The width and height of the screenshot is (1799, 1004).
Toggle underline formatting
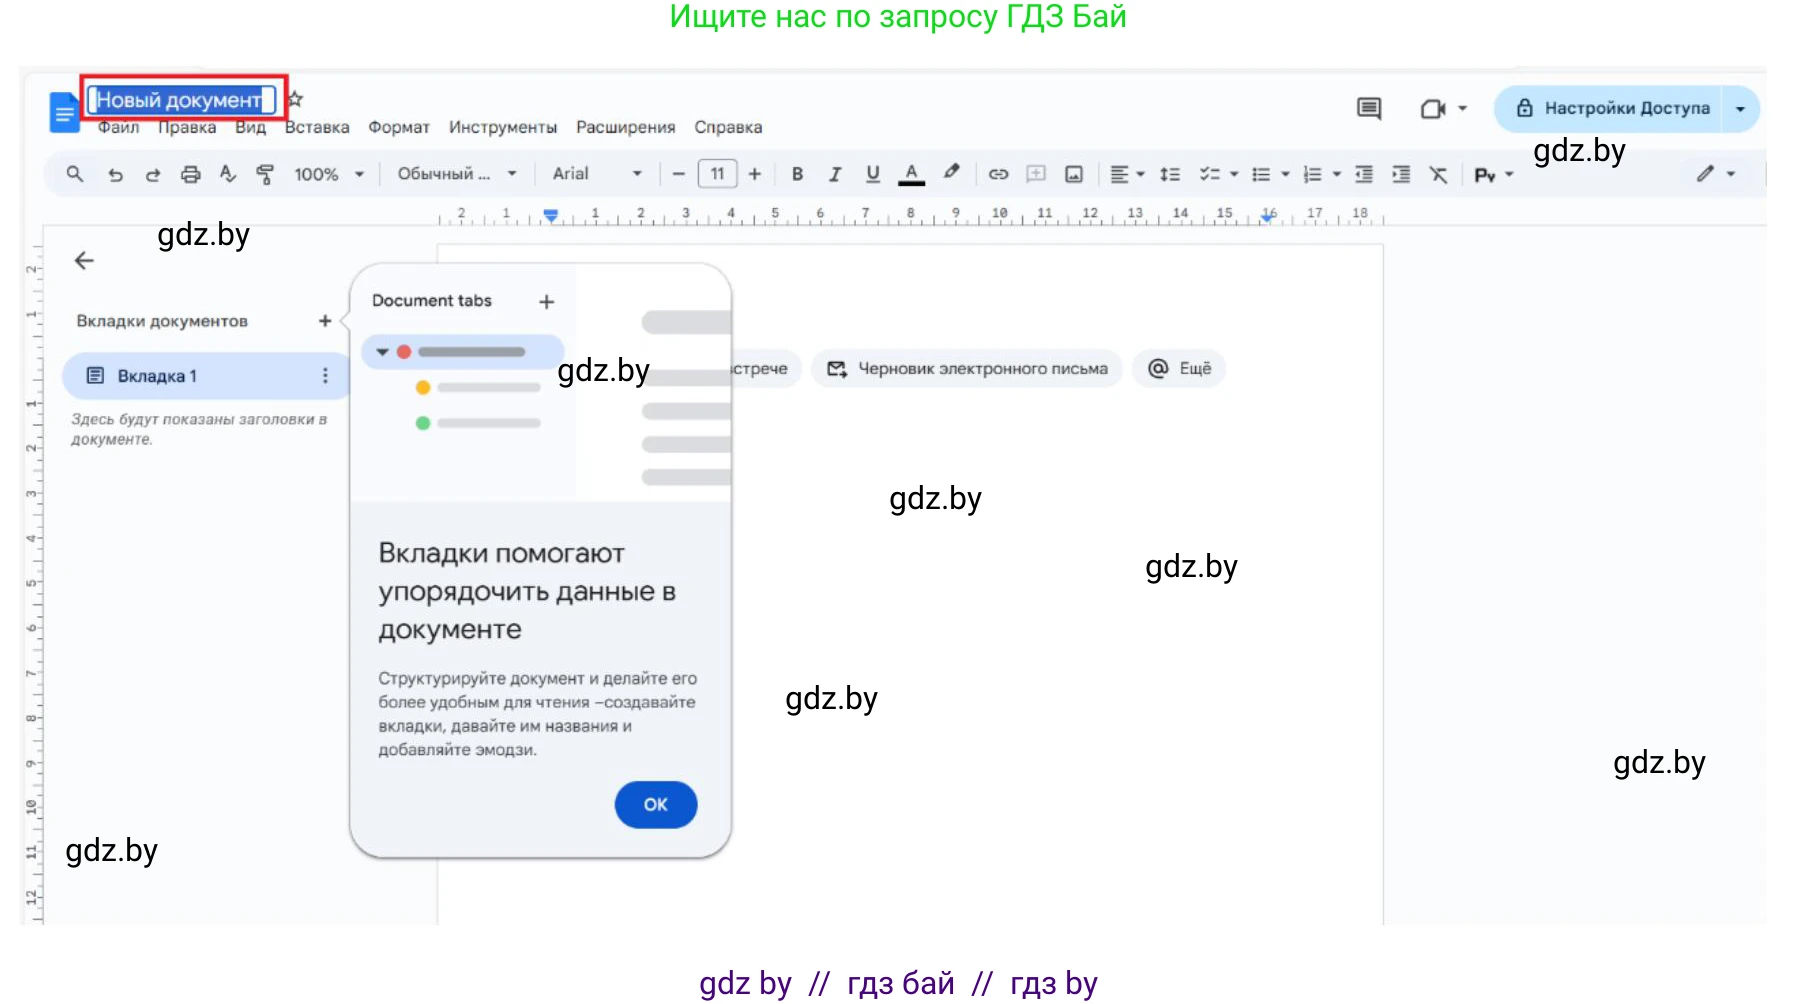[x=873, y=174]
